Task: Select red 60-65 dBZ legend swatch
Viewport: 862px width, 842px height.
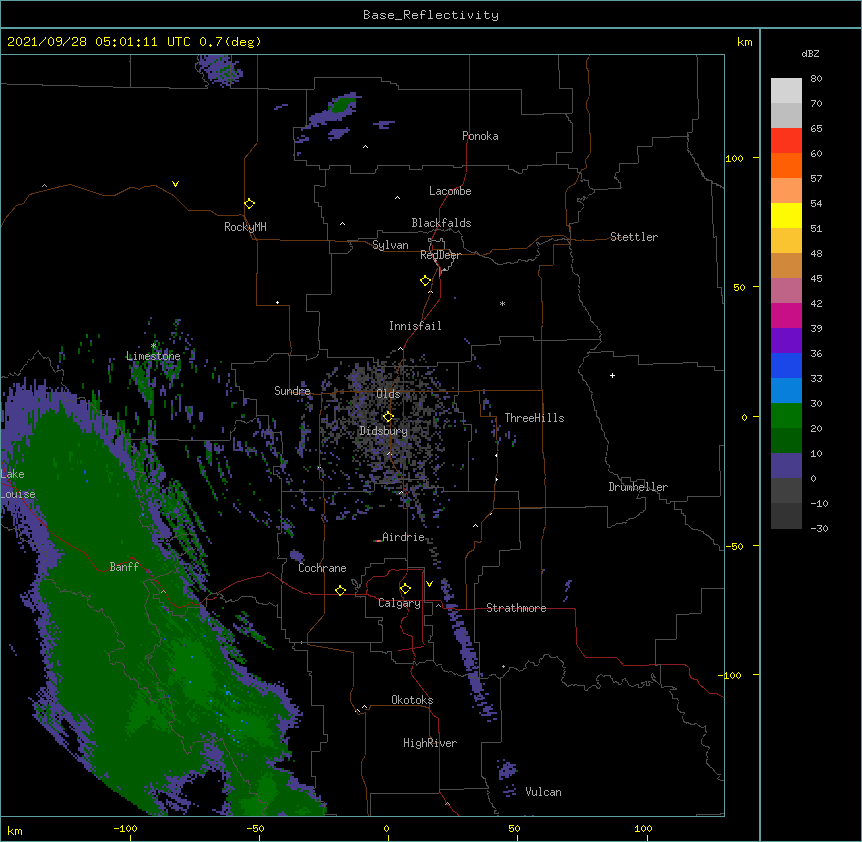Action: coord(786,141)
